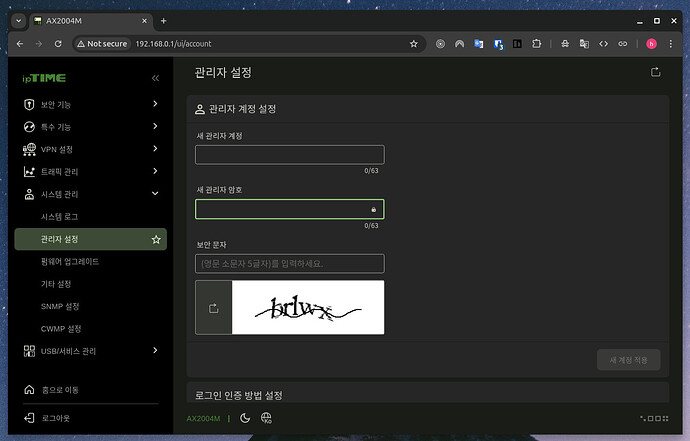The image size is (690, 441).
Task: Expand 보안 기능 menu chevron
Action: [155, 103]
